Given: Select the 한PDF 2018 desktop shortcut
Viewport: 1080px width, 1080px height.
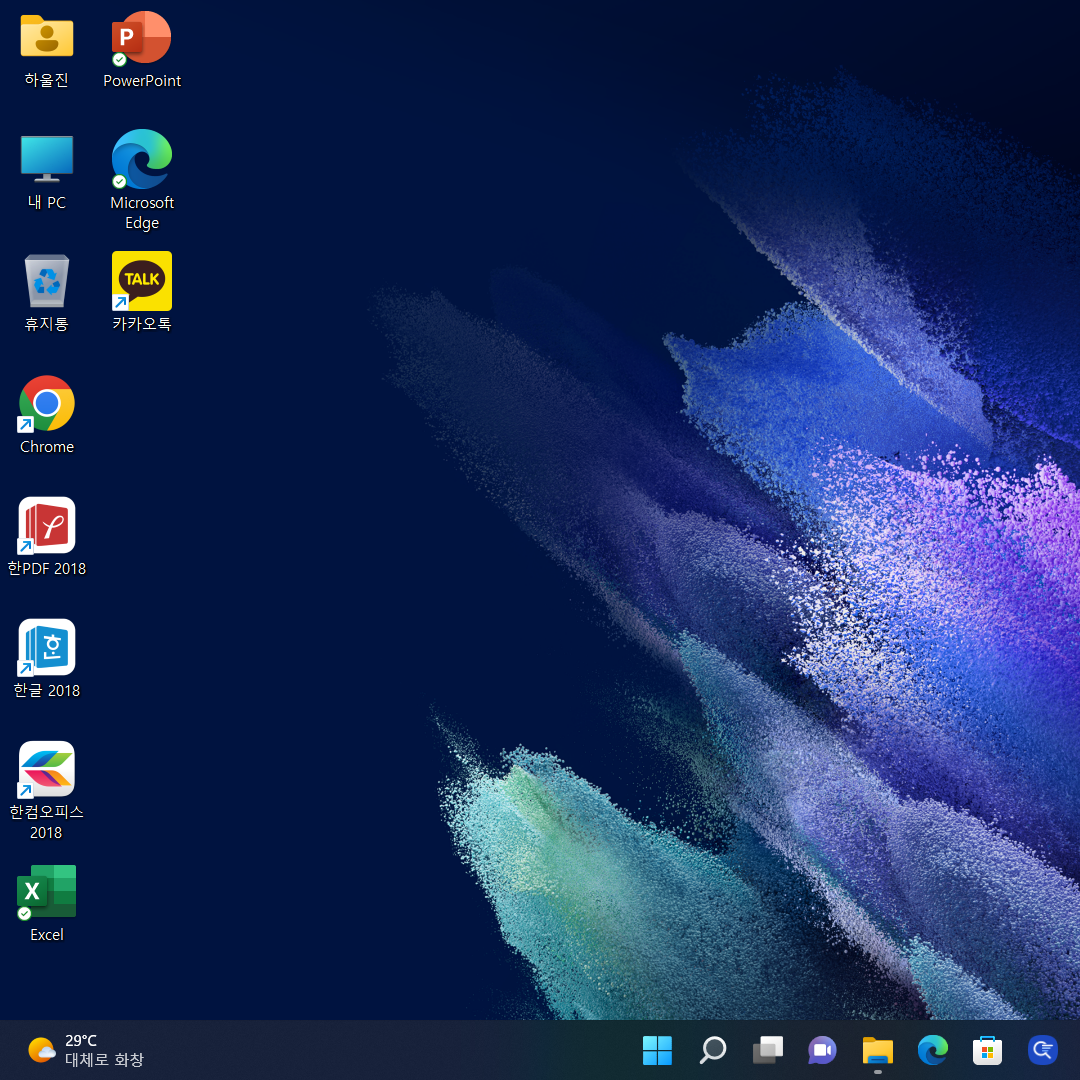Looking at the screenshot, I should (46, 526).
